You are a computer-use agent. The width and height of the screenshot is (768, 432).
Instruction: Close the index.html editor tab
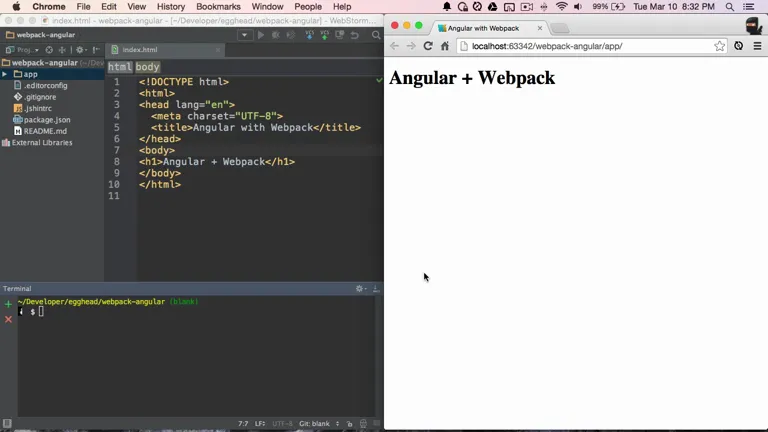218,49
